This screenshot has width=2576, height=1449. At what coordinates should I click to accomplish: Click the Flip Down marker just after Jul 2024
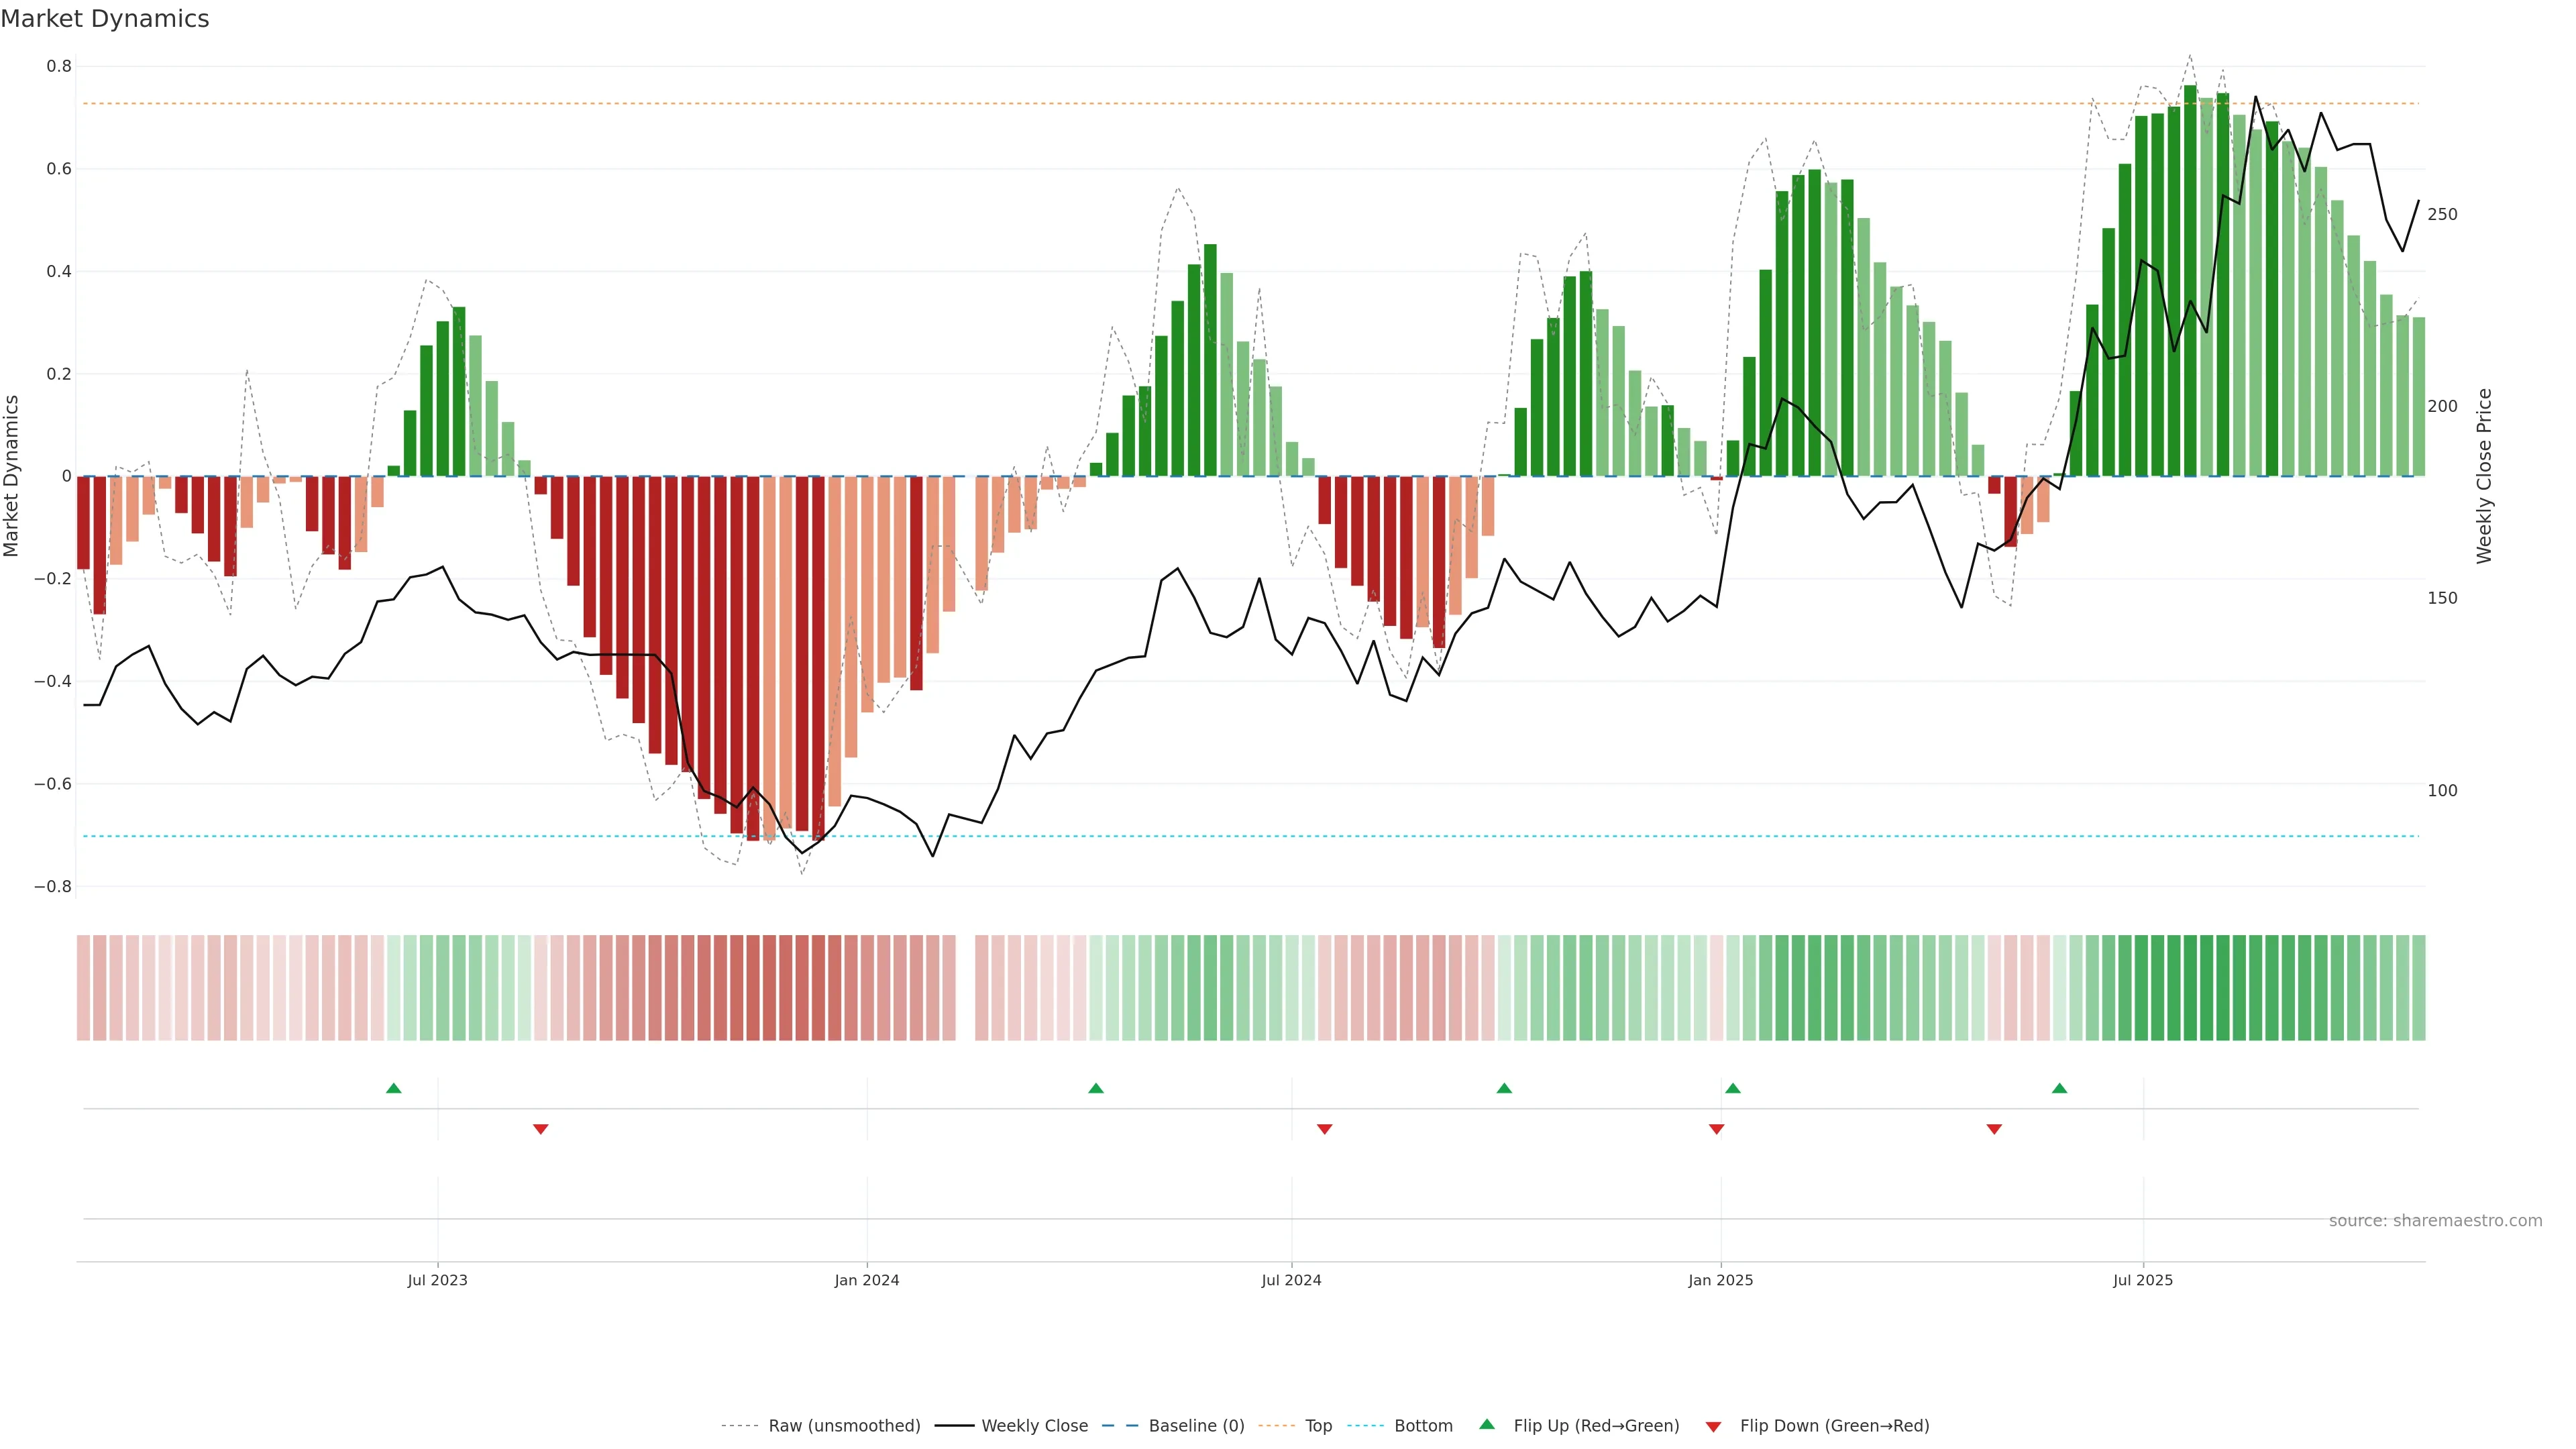coord(1325,1129)
